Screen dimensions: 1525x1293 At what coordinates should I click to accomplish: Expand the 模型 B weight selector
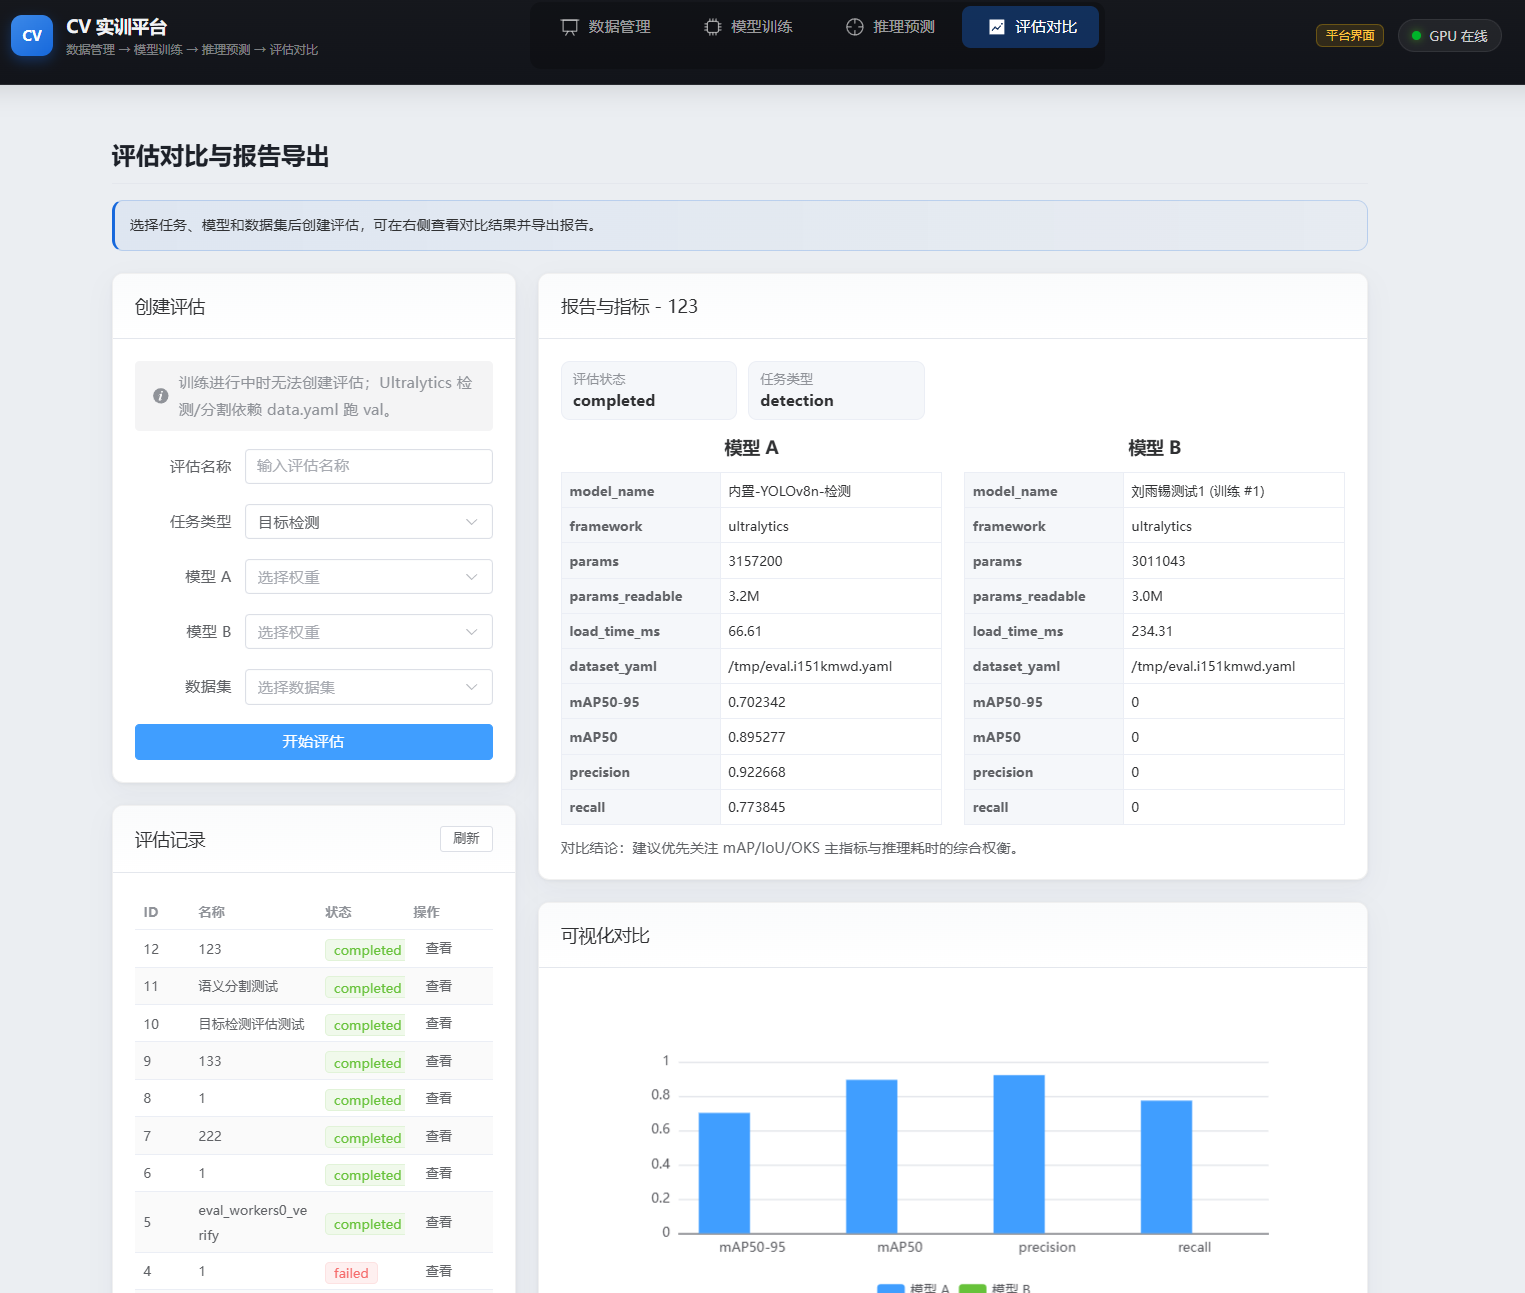point(368,632)
